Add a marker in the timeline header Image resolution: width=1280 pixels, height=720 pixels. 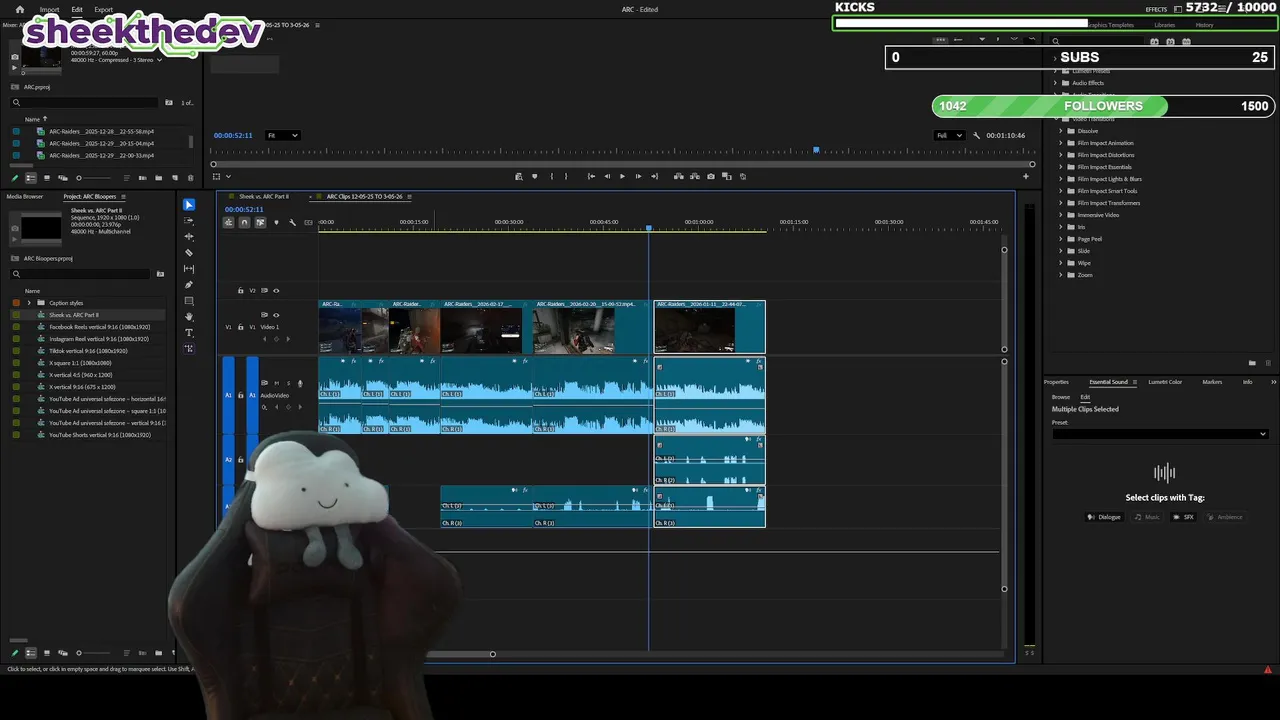(276, 222)
